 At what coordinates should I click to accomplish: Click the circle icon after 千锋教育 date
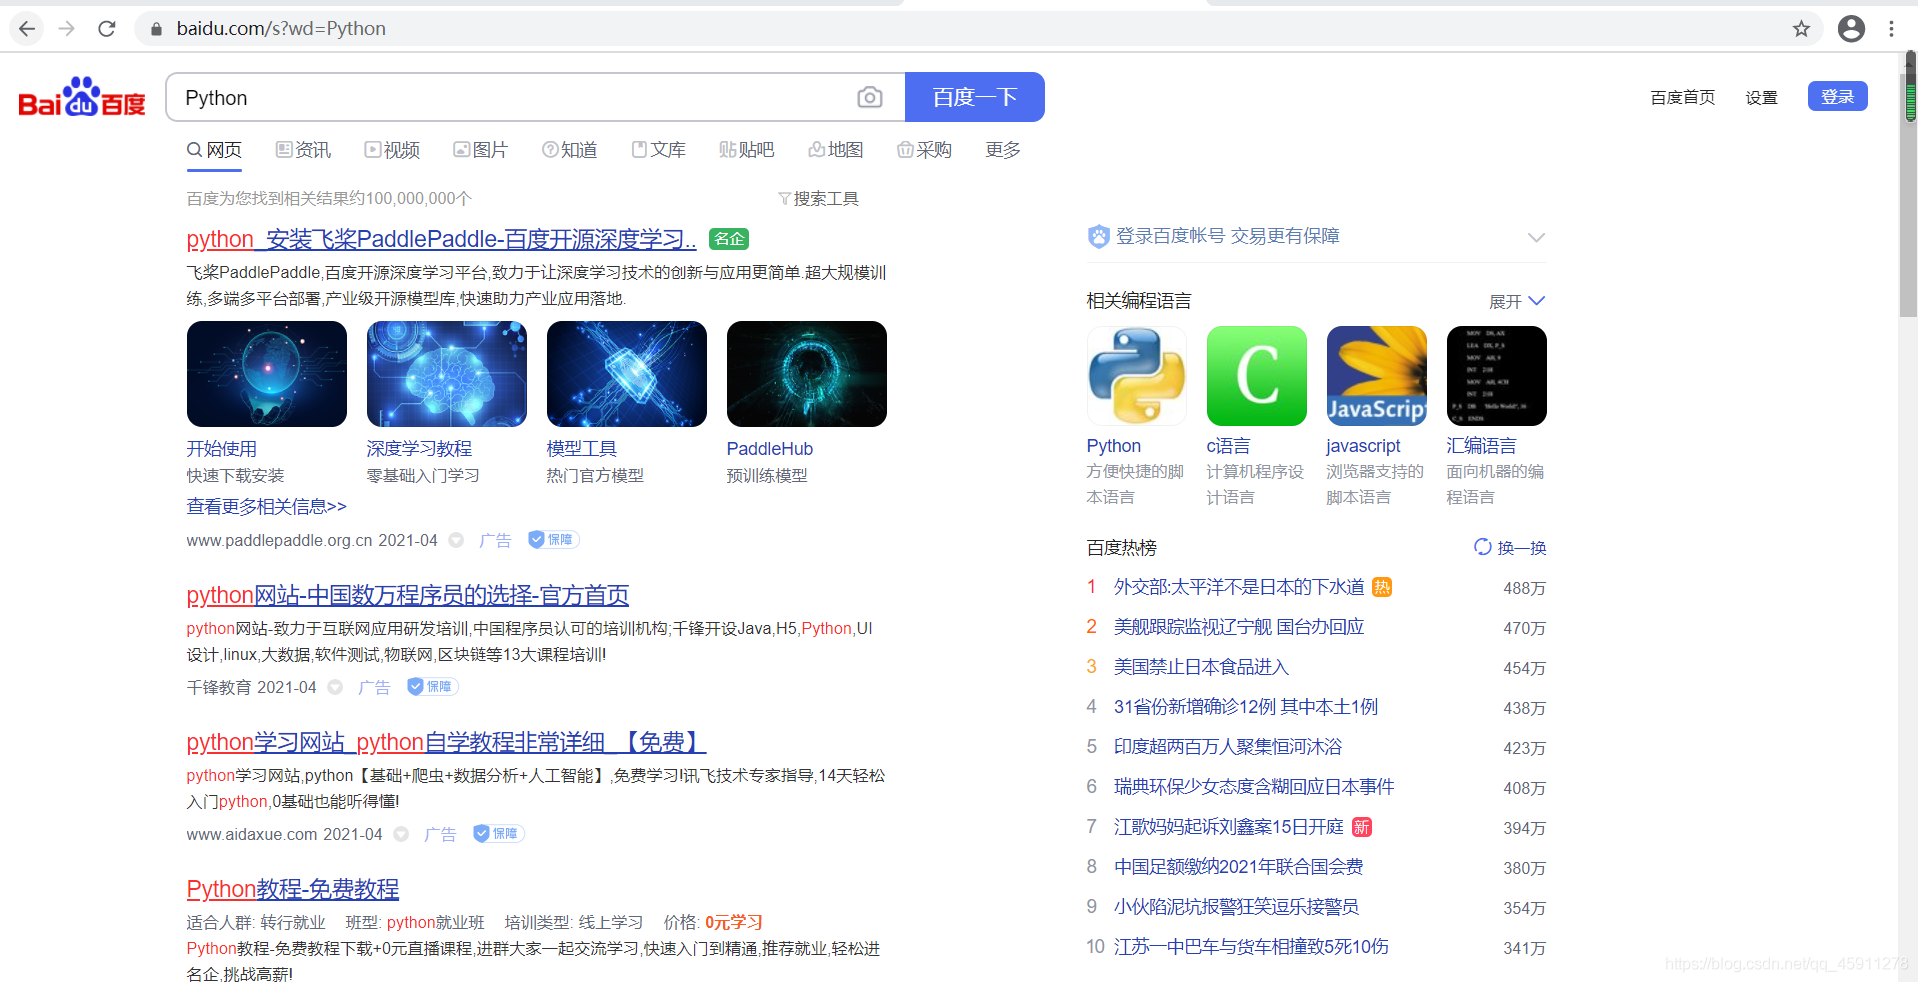pos(335,687)
